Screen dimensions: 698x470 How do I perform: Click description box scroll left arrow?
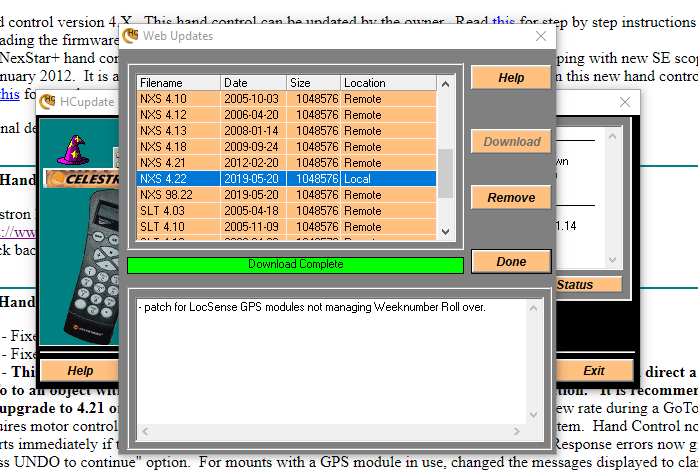(145, 431)
